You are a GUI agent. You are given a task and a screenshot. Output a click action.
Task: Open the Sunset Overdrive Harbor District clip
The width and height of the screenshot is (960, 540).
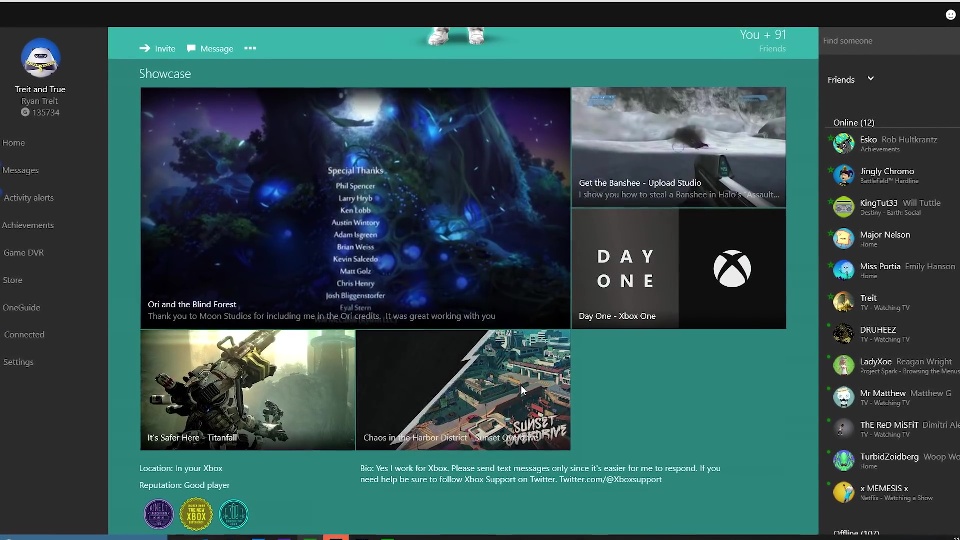(x=463, y=390)
